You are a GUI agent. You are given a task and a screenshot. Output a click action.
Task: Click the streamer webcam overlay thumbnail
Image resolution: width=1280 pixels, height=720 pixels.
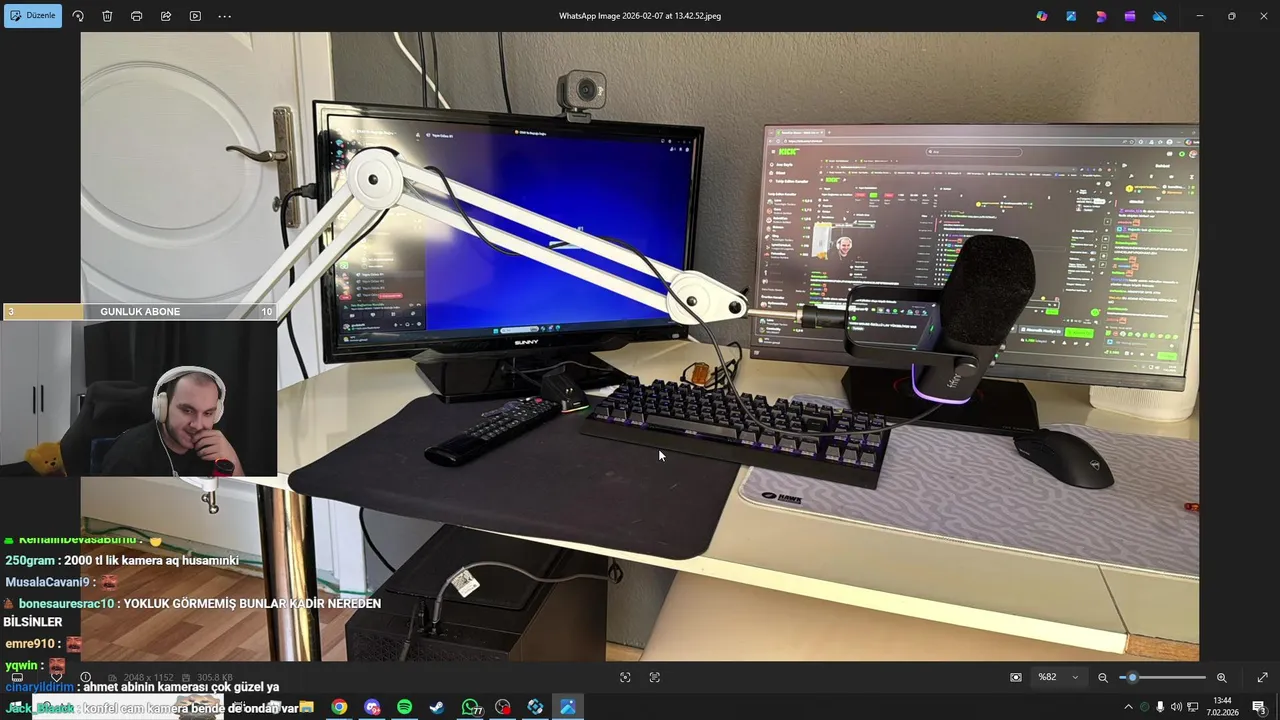(138, 399)
